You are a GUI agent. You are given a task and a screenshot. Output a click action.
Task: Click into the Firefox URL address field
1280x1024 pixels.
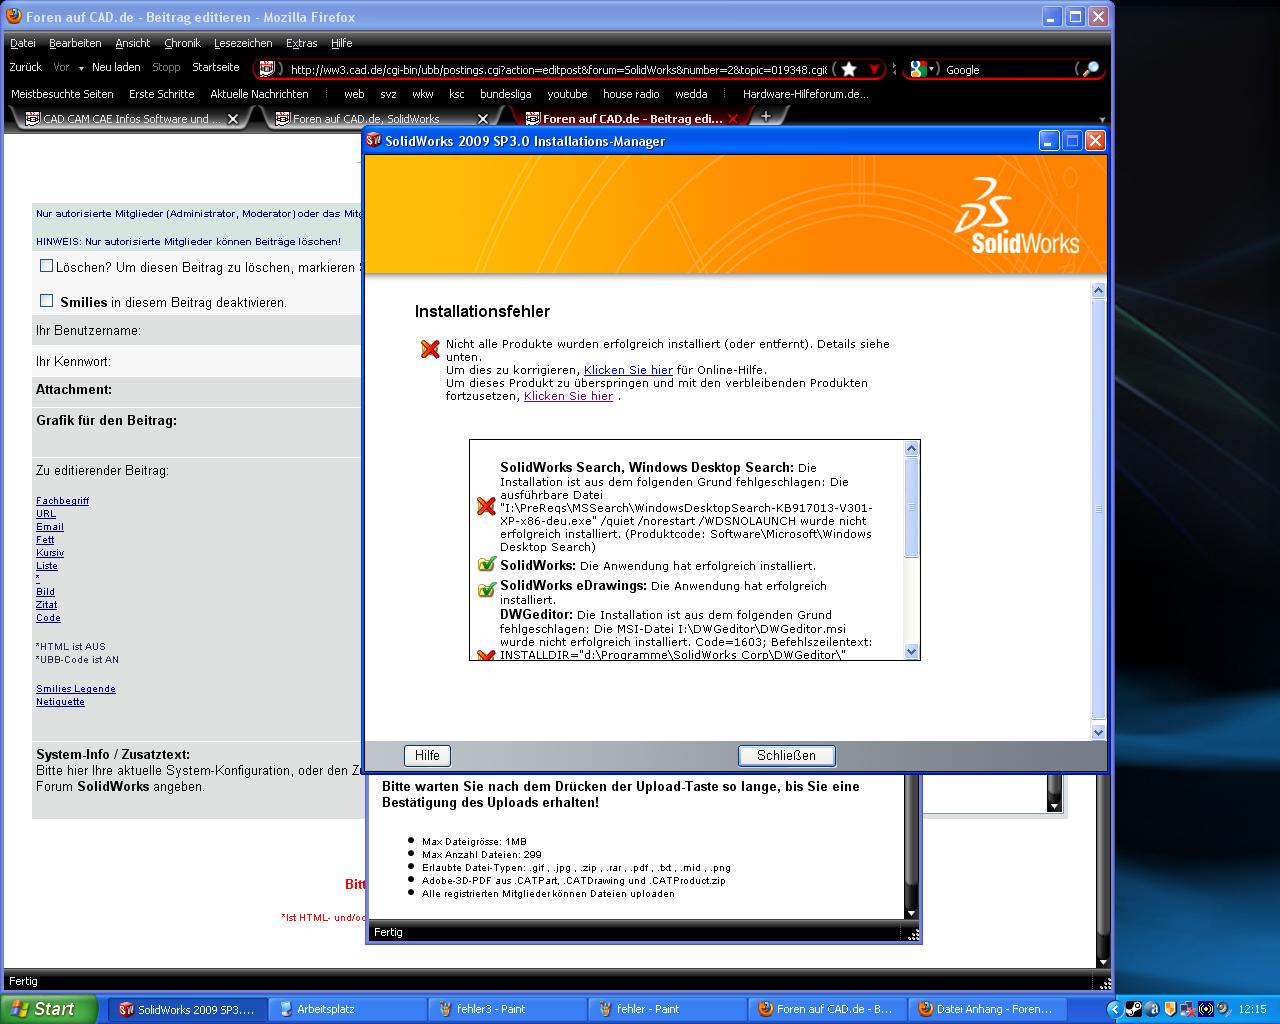click(558, 70)
